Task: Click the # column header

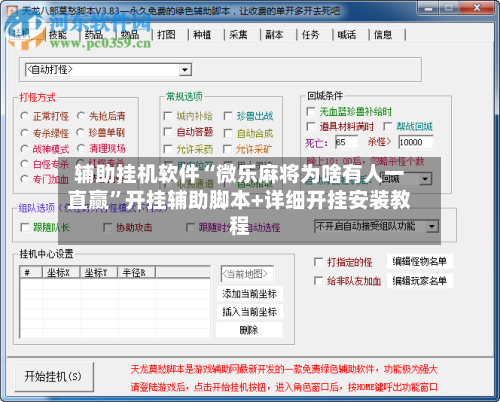Action: coord(31,273)
